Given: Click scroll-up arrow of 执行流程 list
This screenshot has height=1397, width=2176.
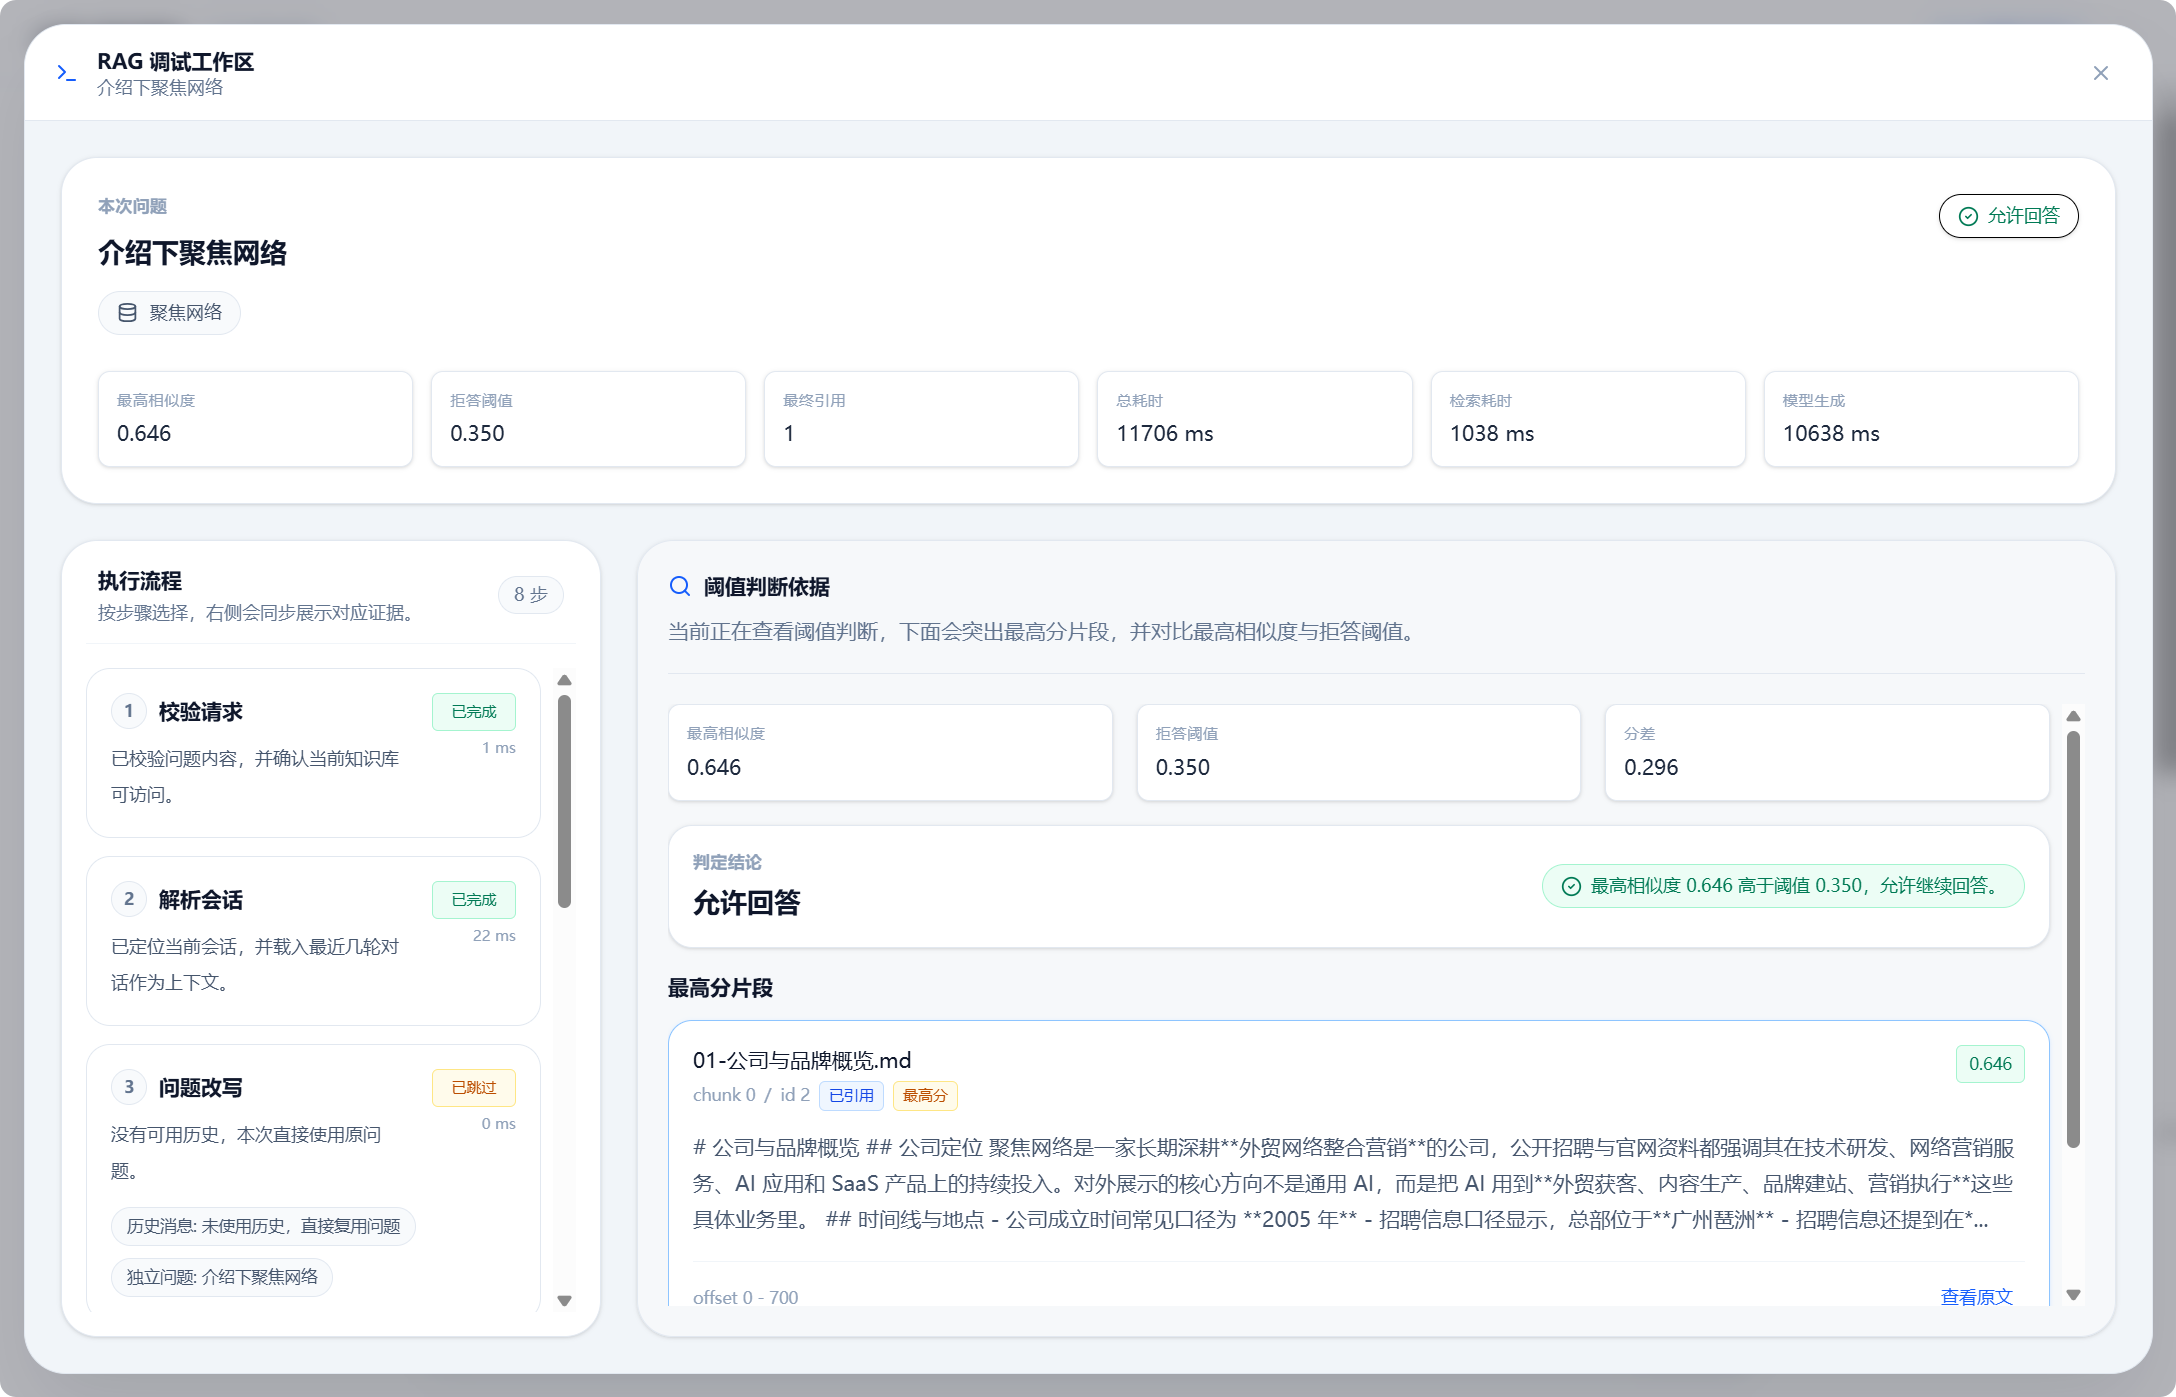Looking at the screenshot, I should (564, 680).
